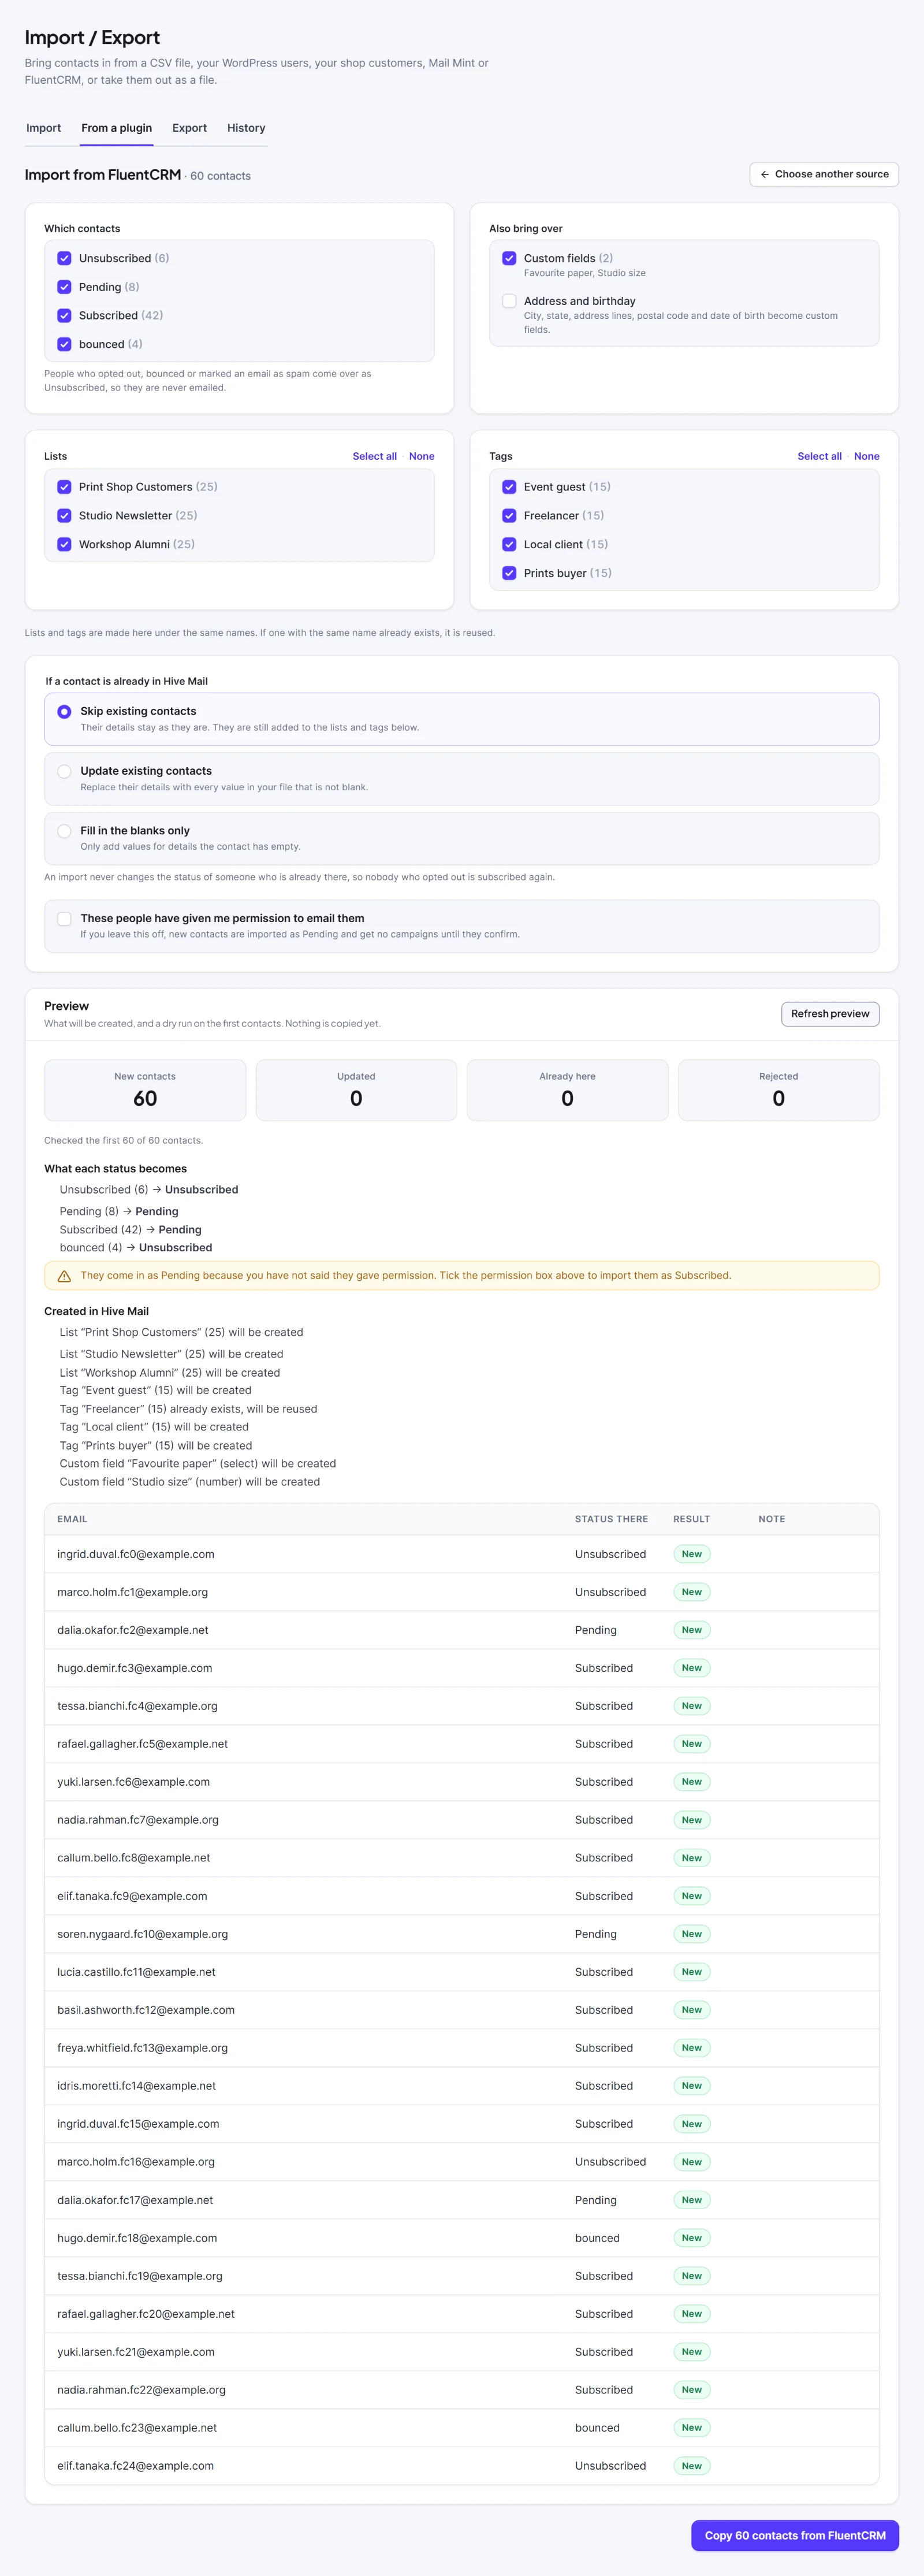This screenshot has height=2576, width=924.
Task: Click Copy 60 contacts from FluentCRM
Action: [795, 2535]
